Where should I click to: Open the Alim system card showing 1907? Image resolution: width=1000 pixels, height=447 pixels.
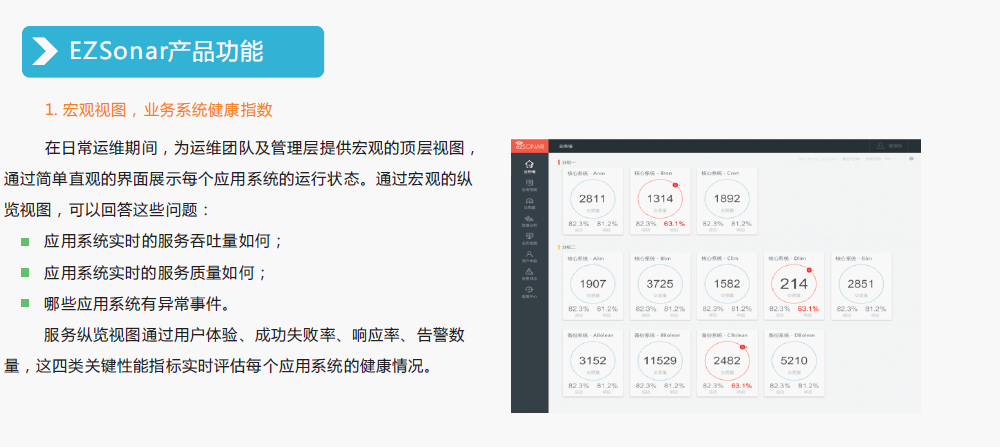592,286
